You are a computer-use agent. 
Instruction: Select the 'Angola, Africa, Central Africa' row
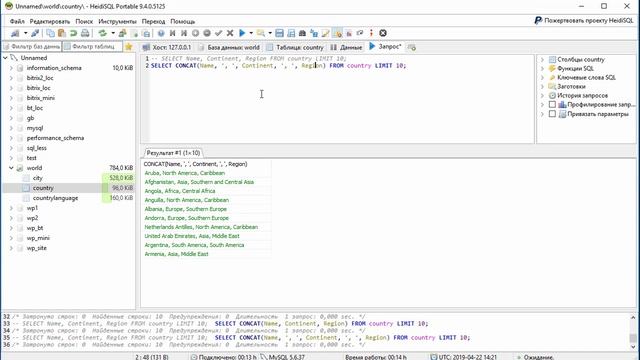click(206, 191)
